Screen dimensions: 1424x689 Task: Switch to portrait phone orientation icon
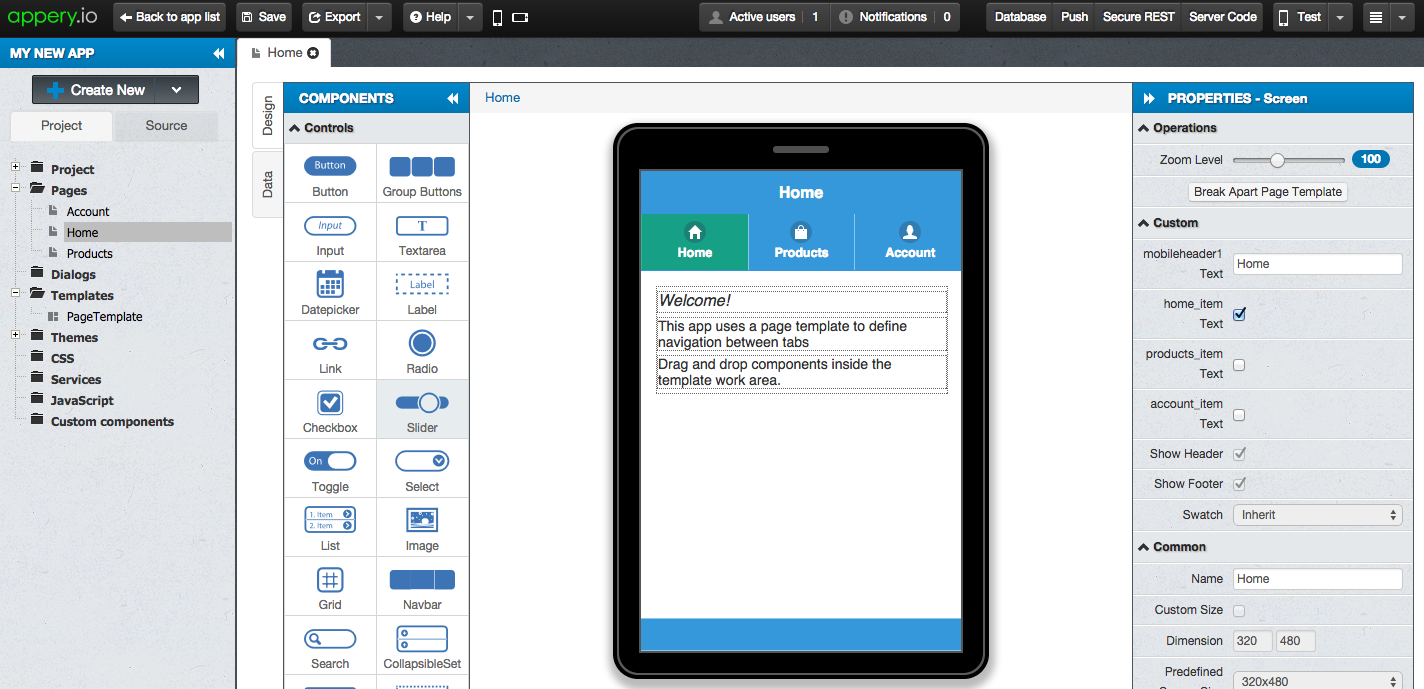point(498,17)
